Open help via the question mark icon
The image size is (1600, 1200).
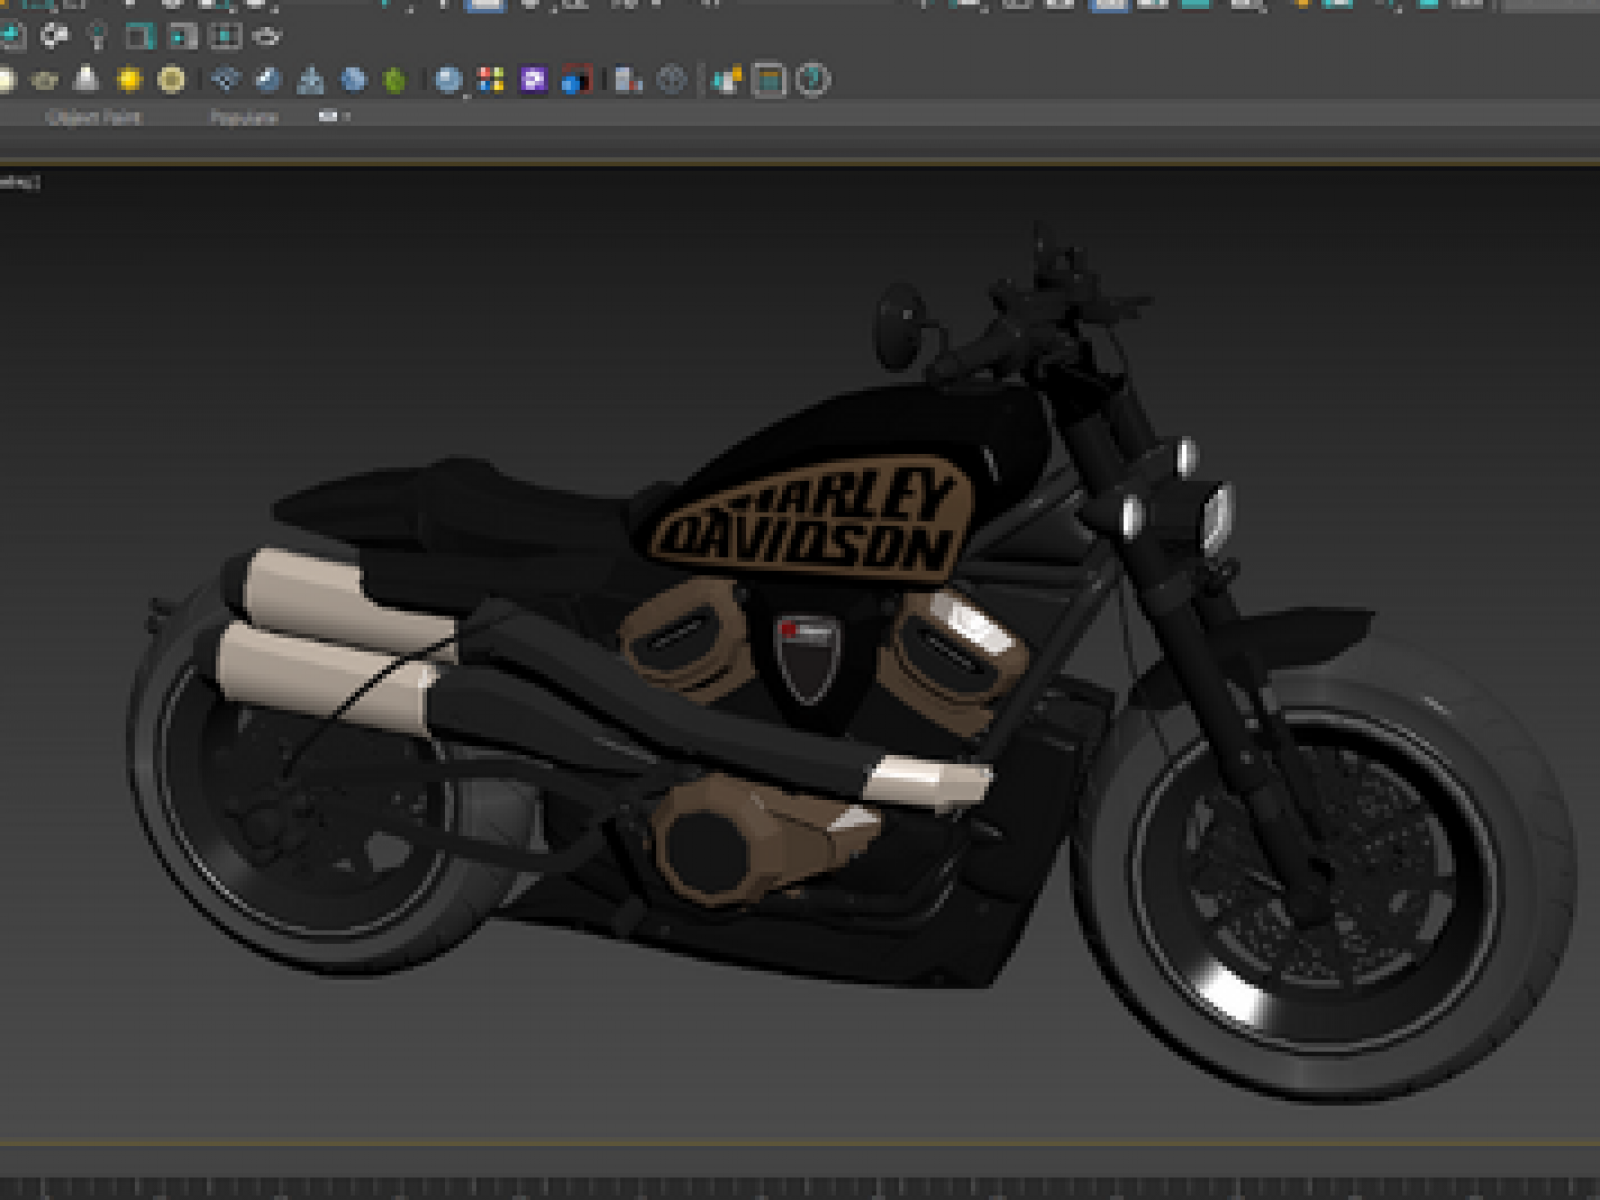(813, 79)
